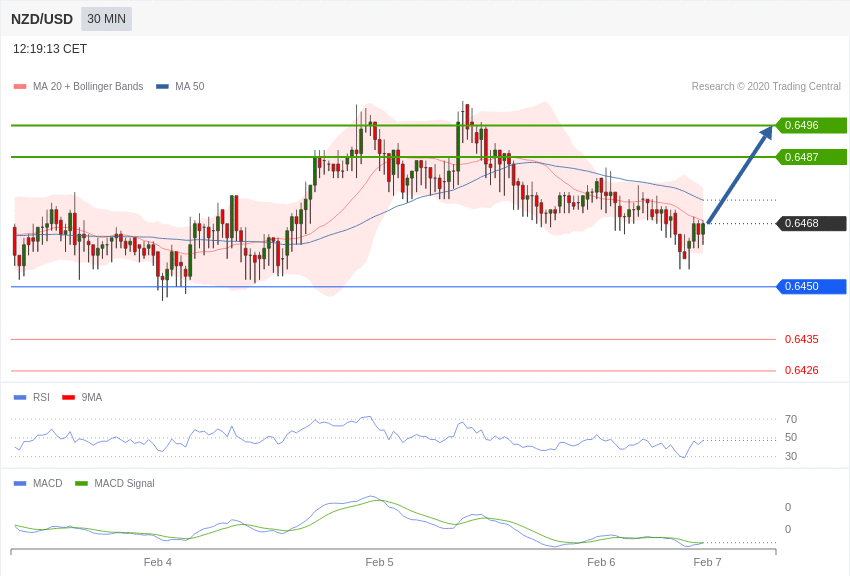Click the pink MA 20 Bollinger legend swatch
The height and width of the screenshot is (576, 850).
point(20,87)
